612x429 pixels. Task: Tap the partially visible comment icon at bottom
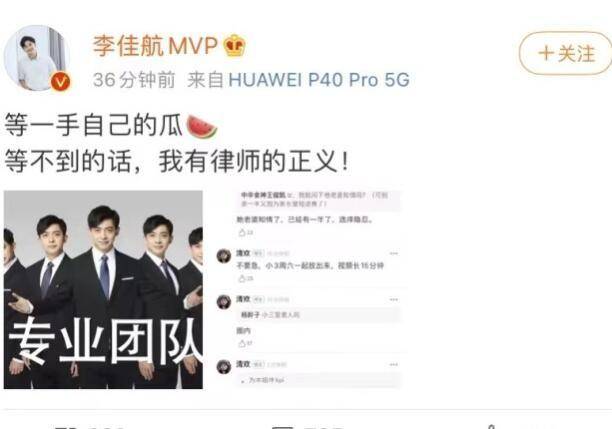click(283, 427)
